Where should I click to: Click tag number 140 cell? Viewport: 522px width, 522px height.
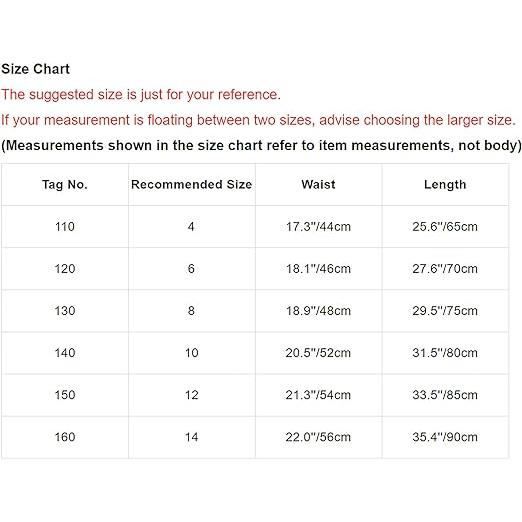pyautogui.click(x=65, y=353)
